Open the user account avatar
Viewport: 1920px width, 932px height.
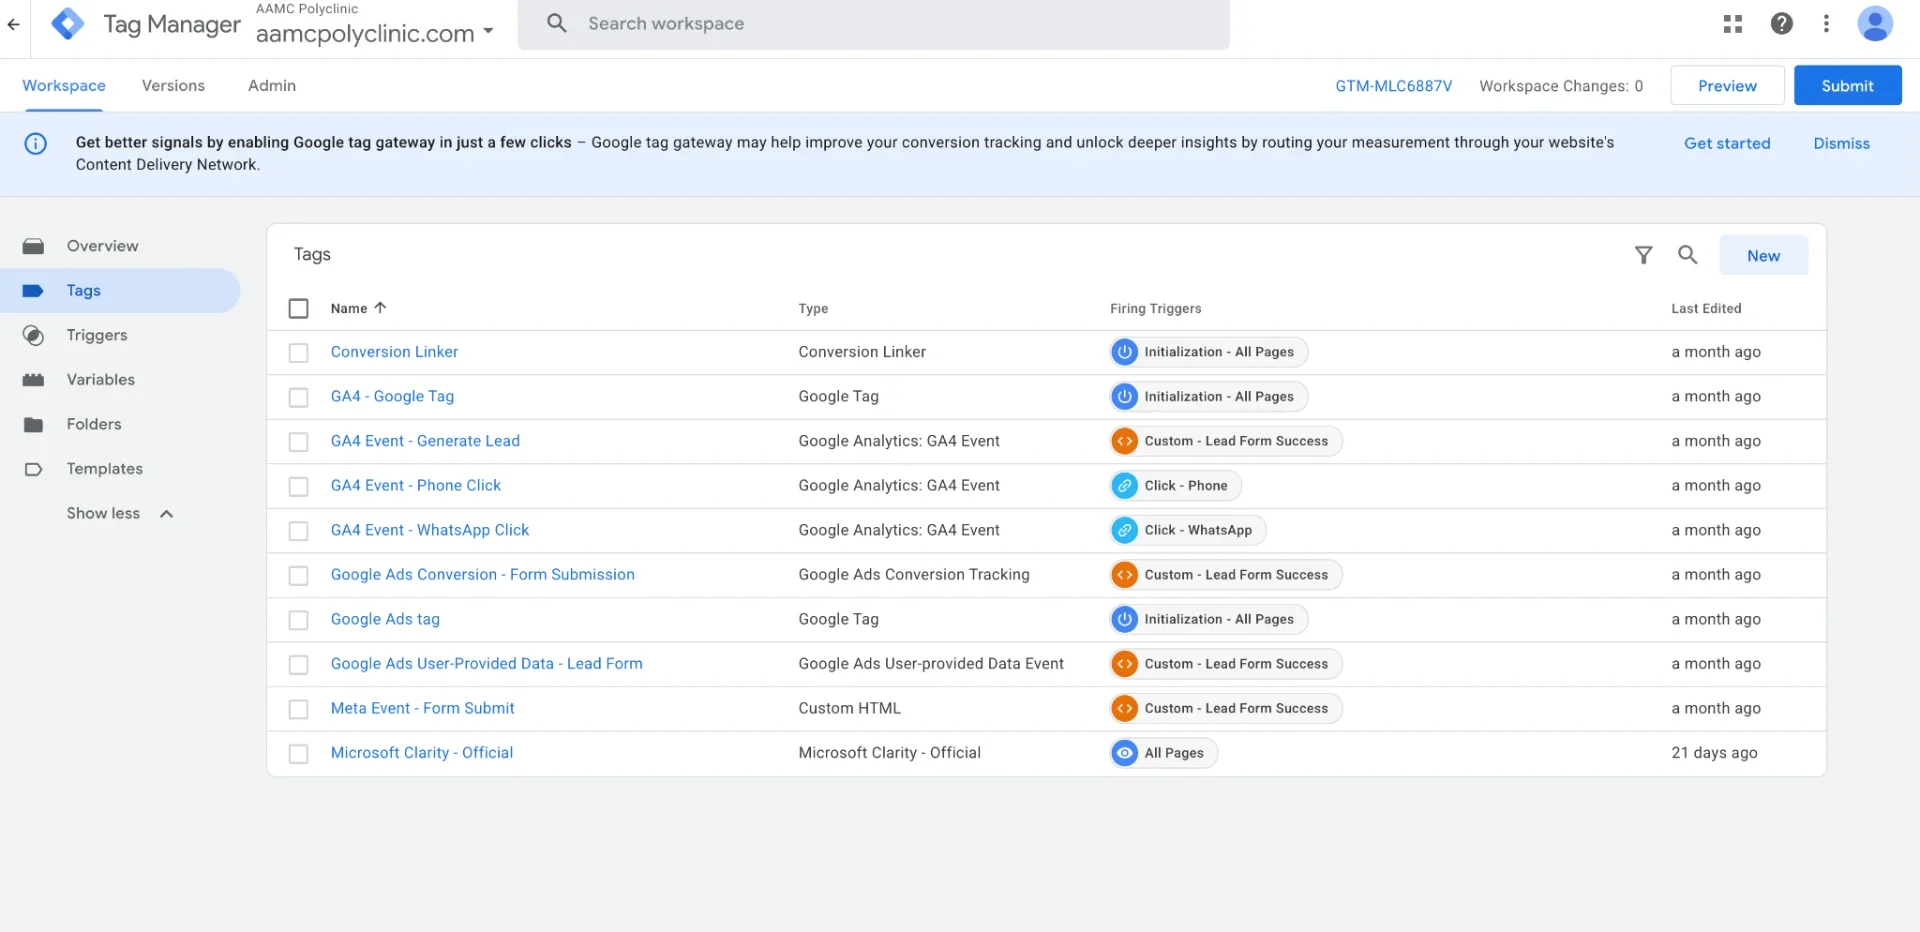point(1875,24)
